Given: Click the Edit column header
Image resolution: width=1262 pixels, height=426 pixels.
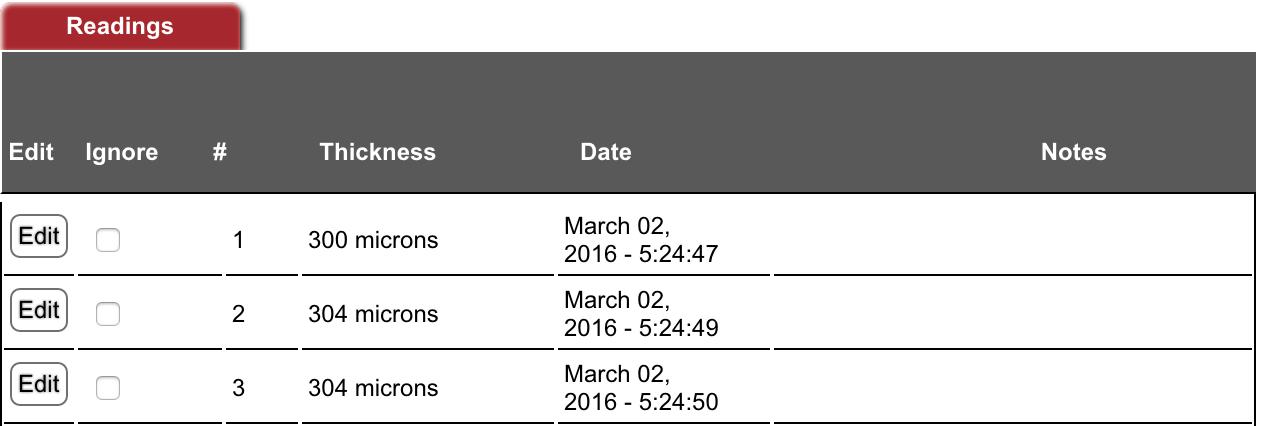Looking at the screenshot, I should coord(30,152).
